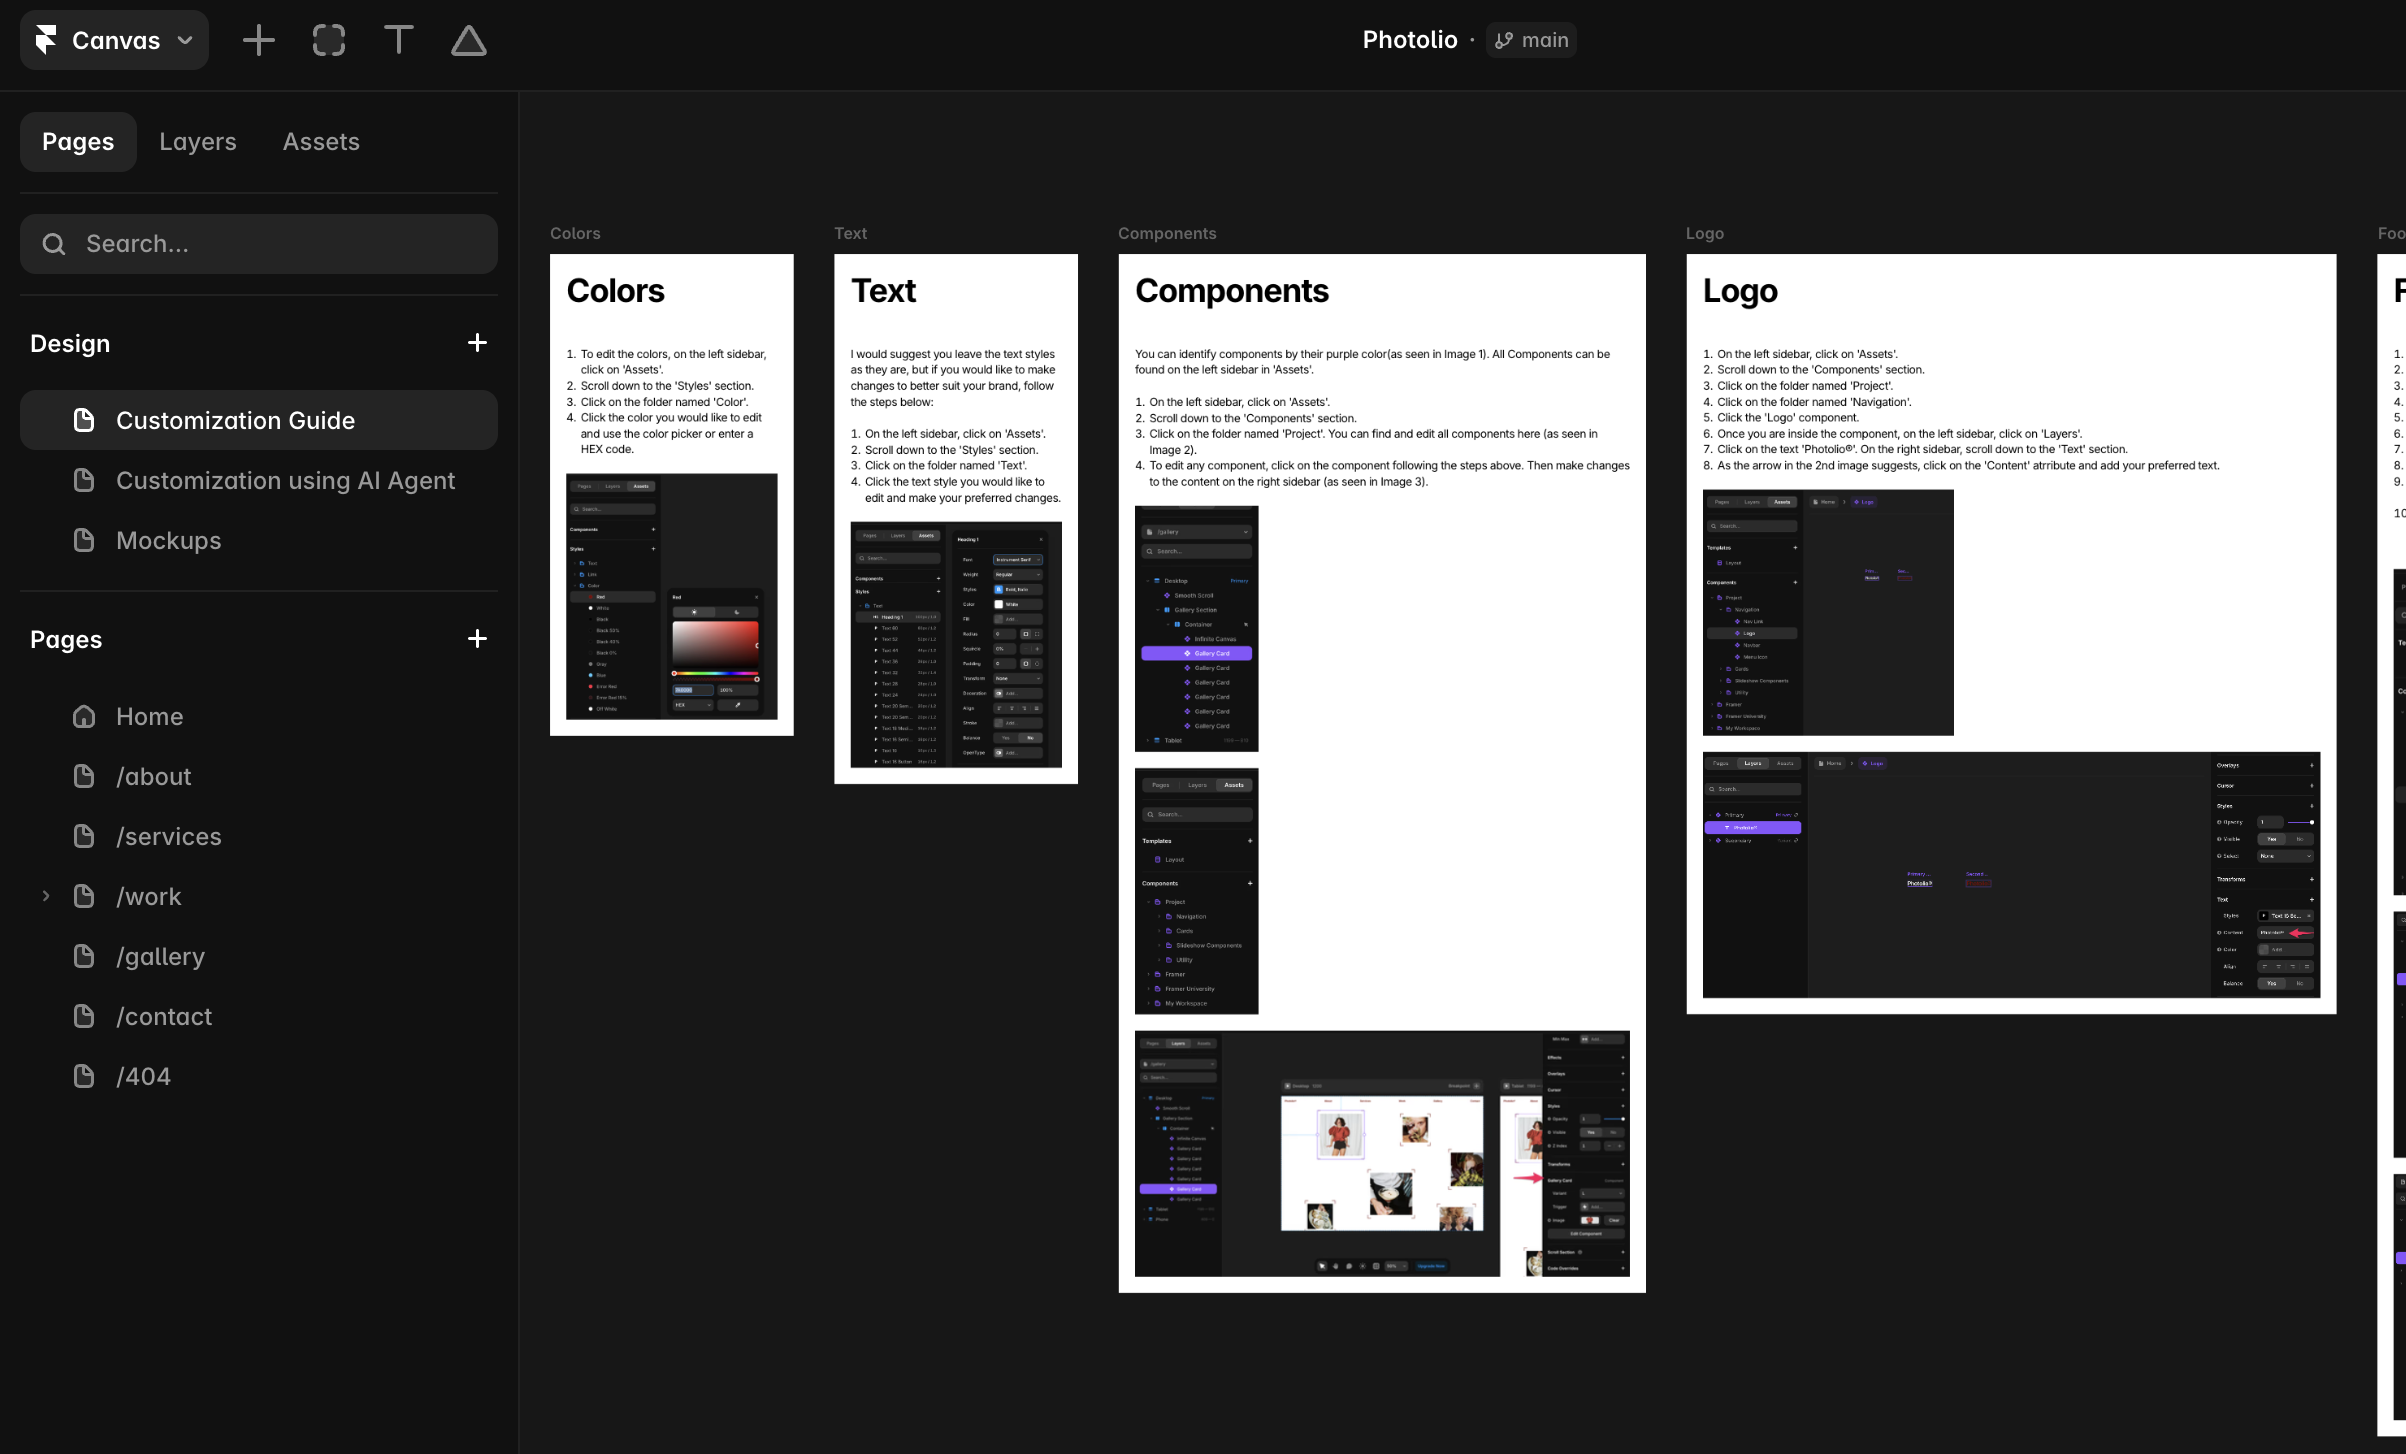Select the triangle Vector tool icon
The height and width of the screenshot is (1454, 2406).
[x=468, y=40]
